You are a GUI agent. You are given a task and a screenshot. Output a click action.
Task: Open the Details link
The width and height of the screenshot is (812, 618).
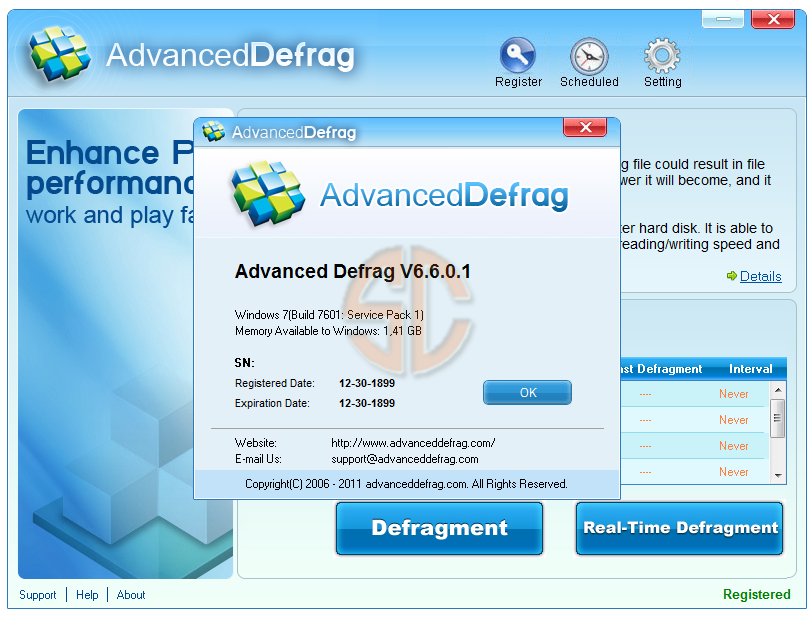coord(760,277)
